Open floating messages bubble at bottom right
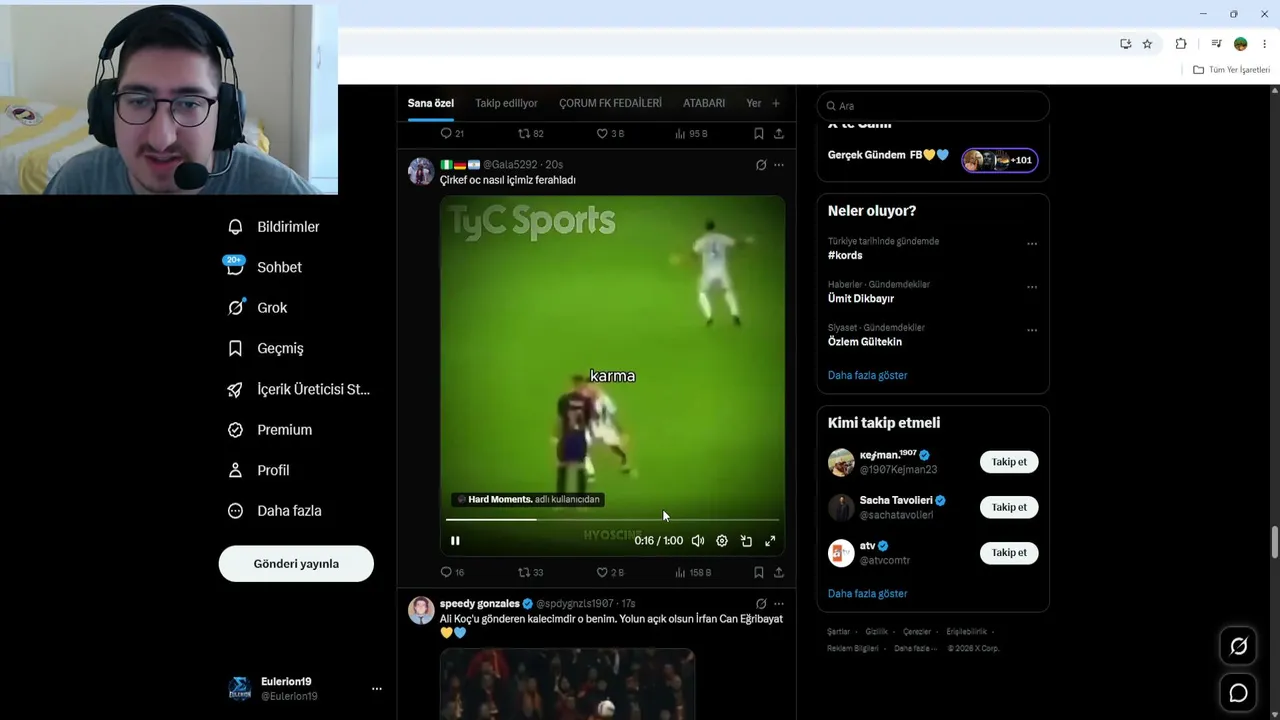The image size is (1280, 720). pos(1238,693)
